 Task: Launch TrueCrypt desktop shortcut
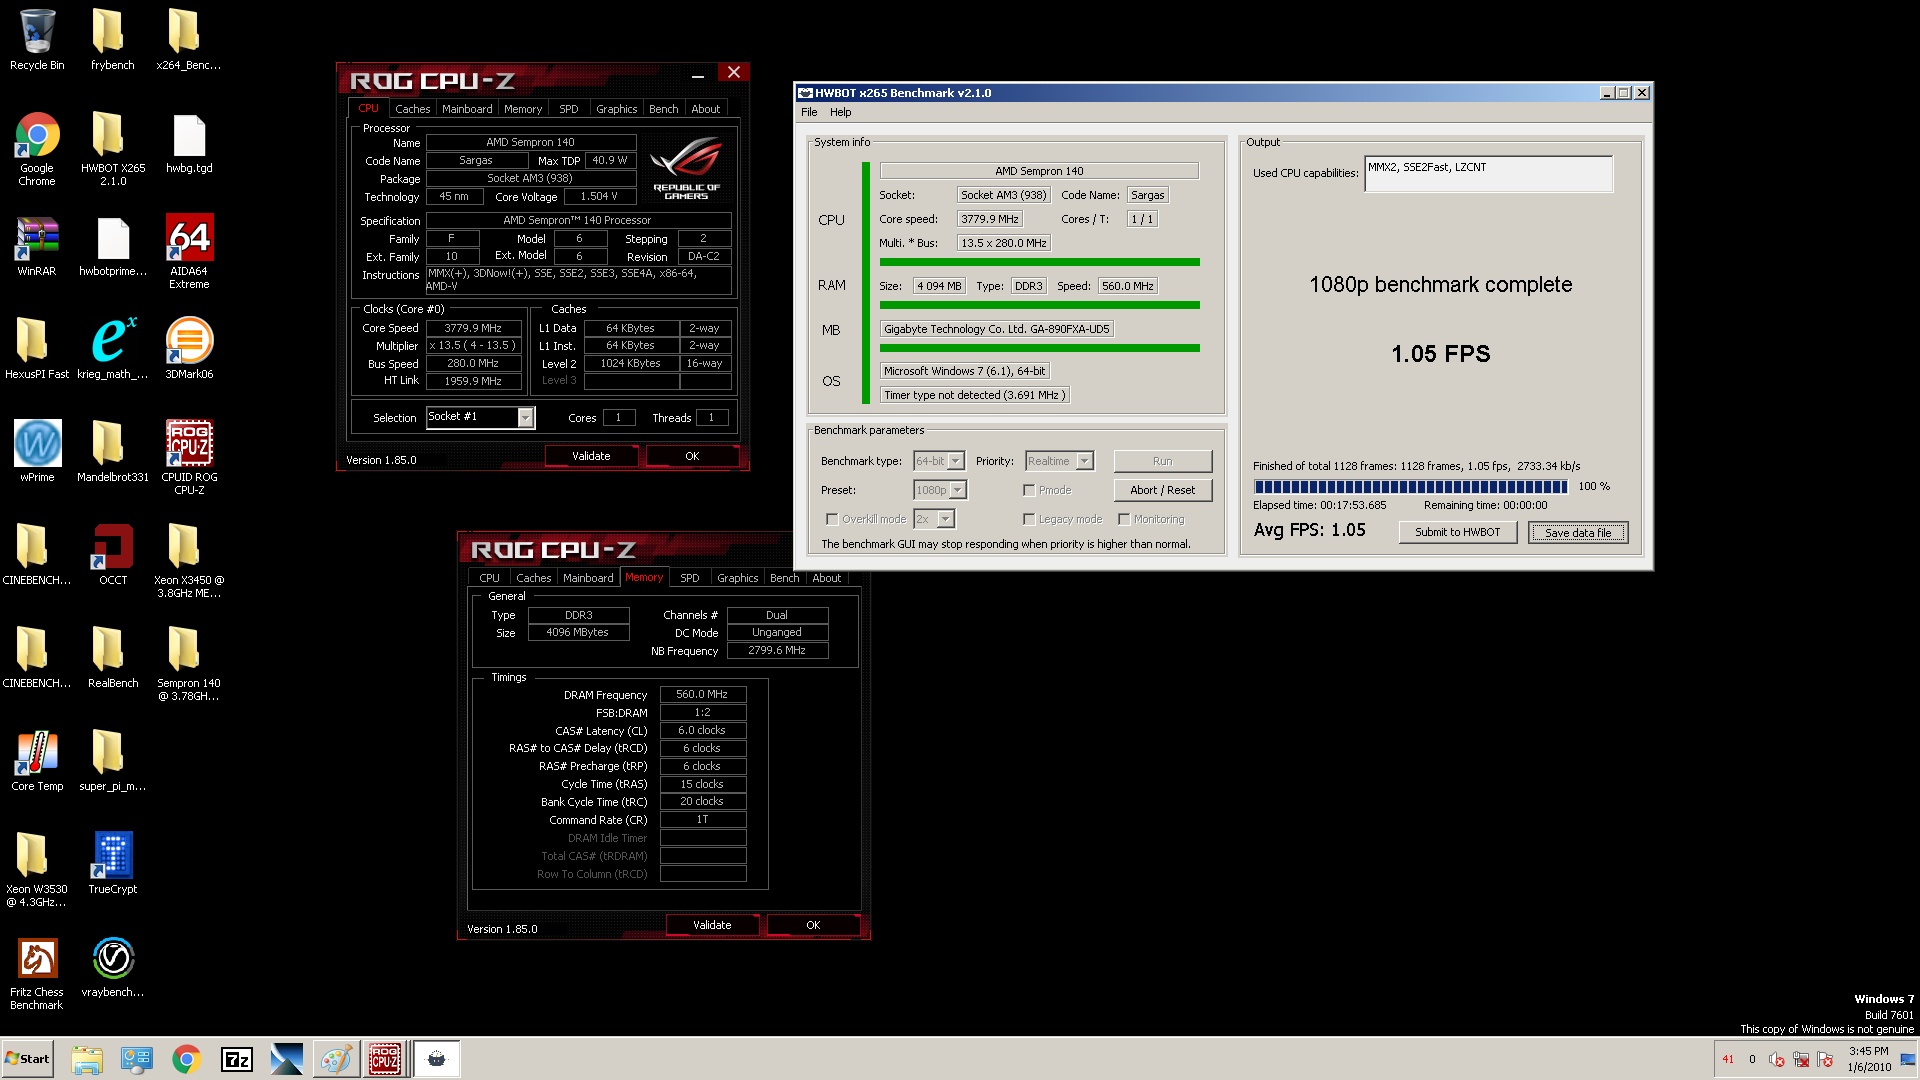tap(112, 863)
